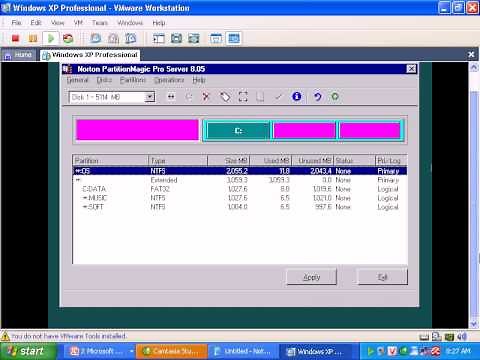
Task: Open the Snapshot Manager toolbar icon
Action: point(130,38)
